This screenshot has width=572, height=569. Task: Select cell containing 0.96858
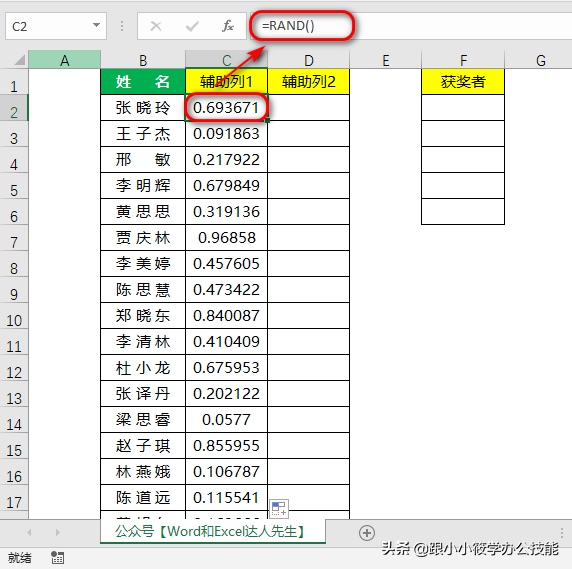click(227, 238)
